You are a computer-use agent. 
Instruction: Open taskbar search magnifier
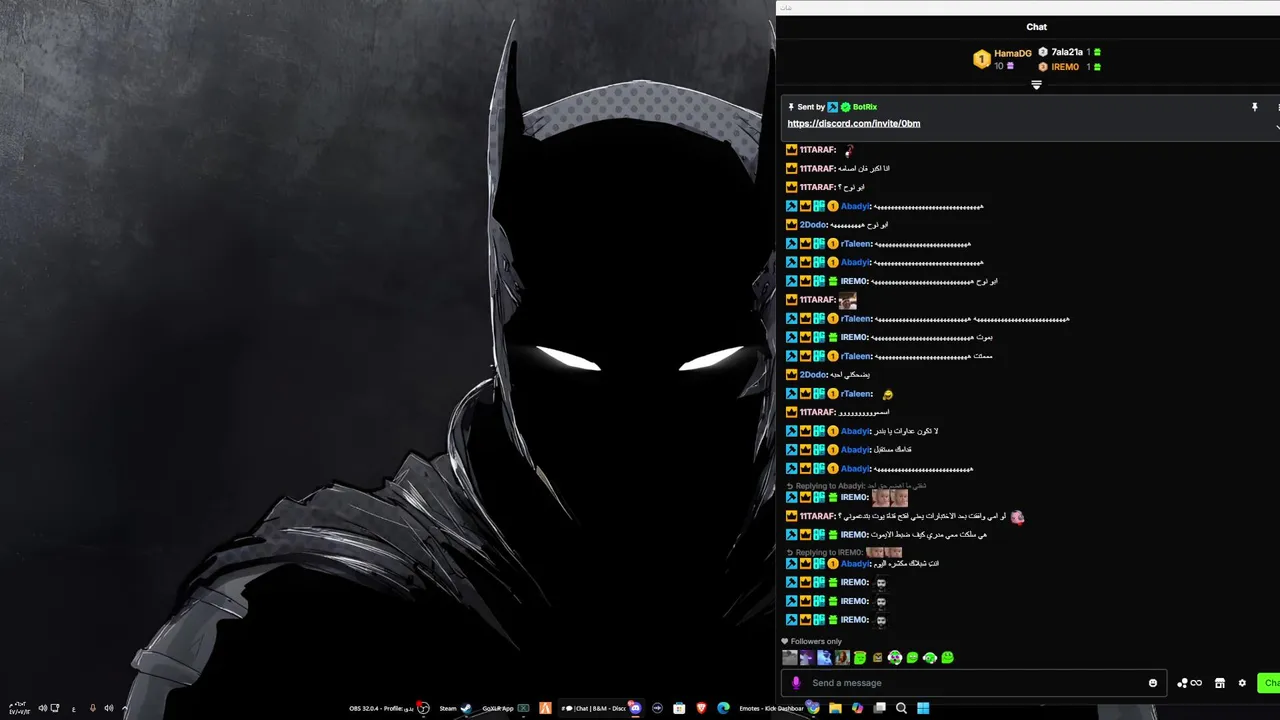pos(901,708)
